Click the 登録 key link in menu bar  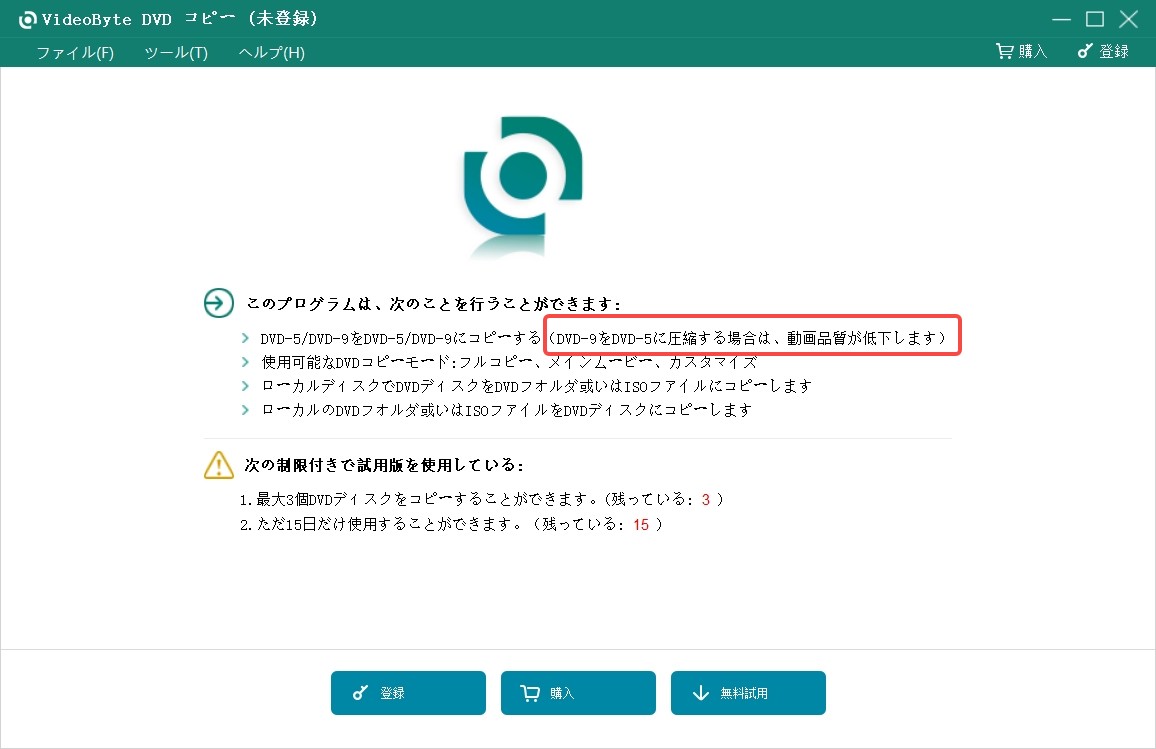tap(1103, 51)
